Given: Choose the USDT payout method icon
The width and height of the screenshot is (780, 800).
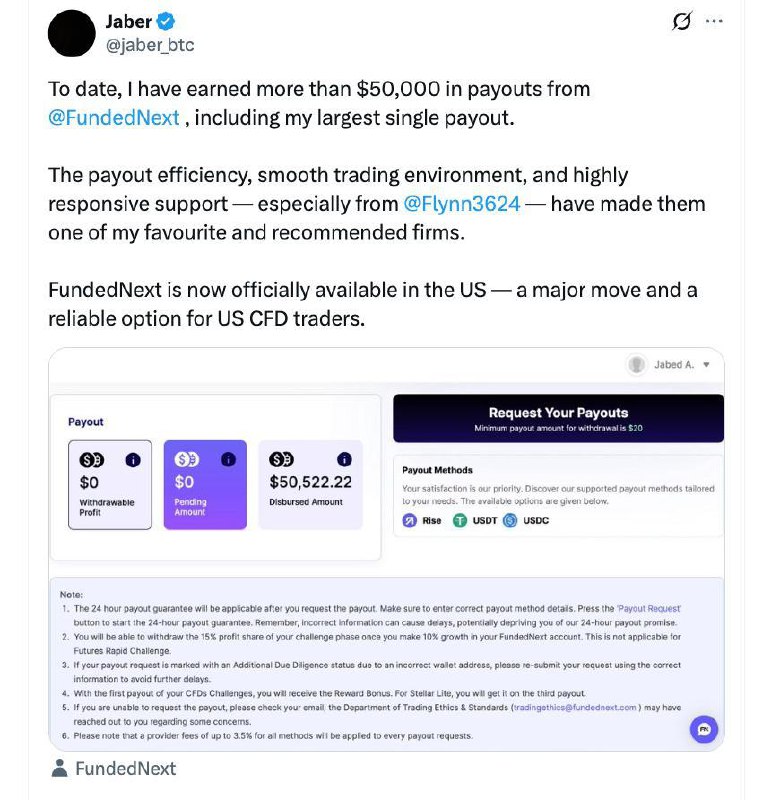Looking at the screenshot, I should pyautogui.click(x=460, y=520).
